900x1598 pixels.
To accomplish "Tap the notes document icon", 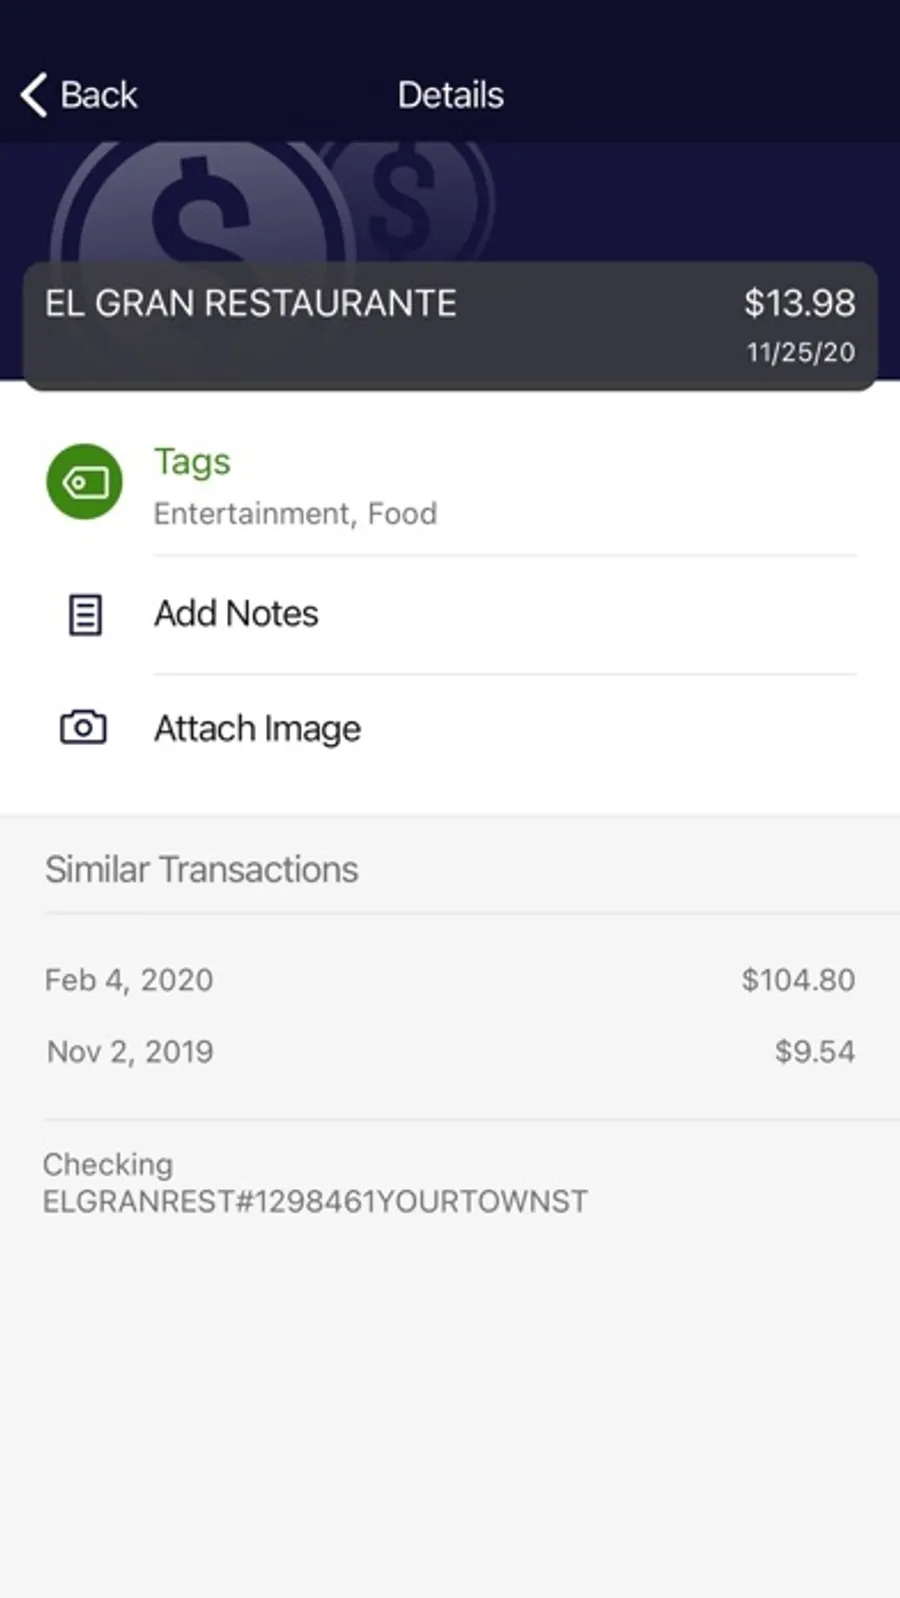I will (84, 614).
